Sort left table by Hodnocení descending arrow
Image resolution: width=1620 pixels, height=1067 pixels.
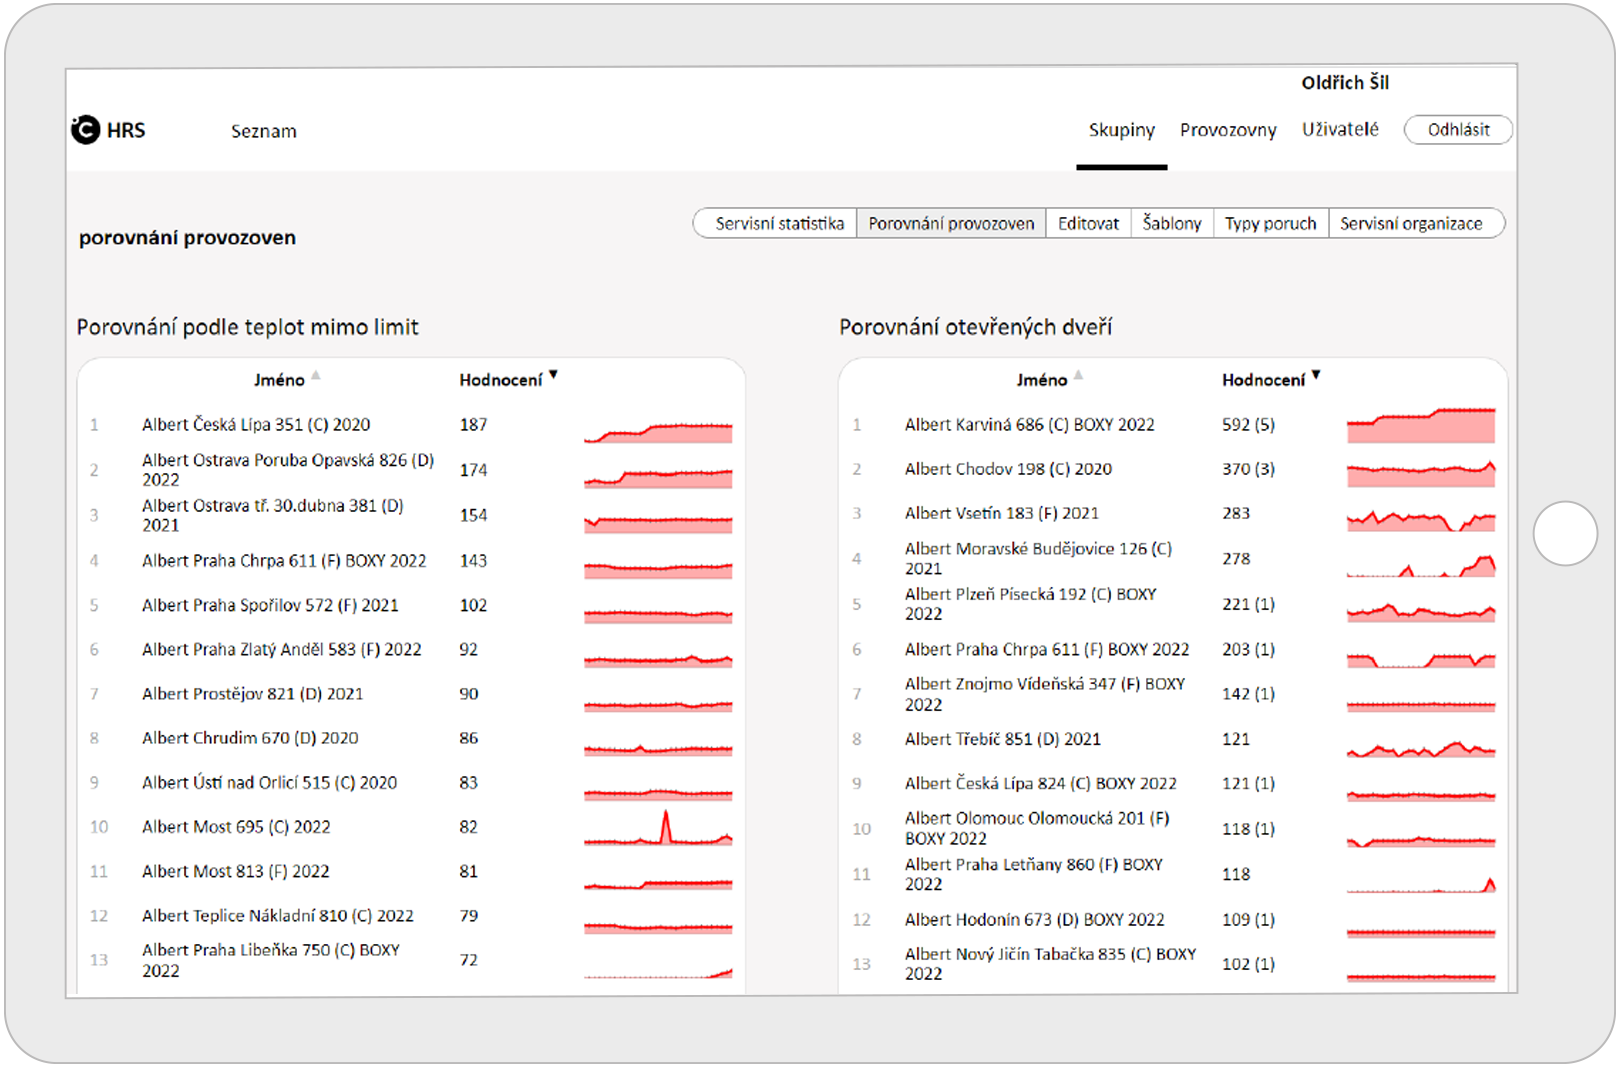(x=553, y=376)
